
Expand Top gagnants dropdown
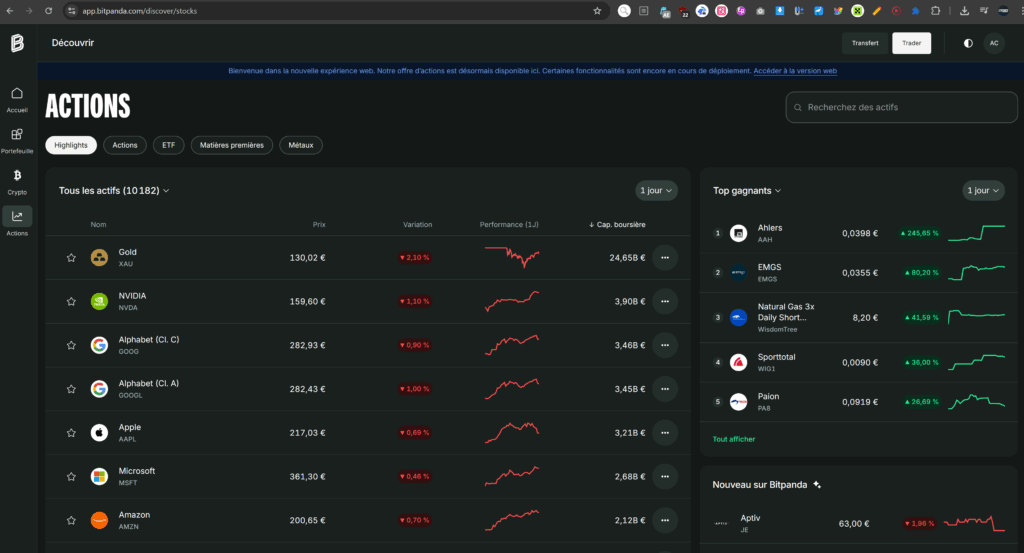746,191
